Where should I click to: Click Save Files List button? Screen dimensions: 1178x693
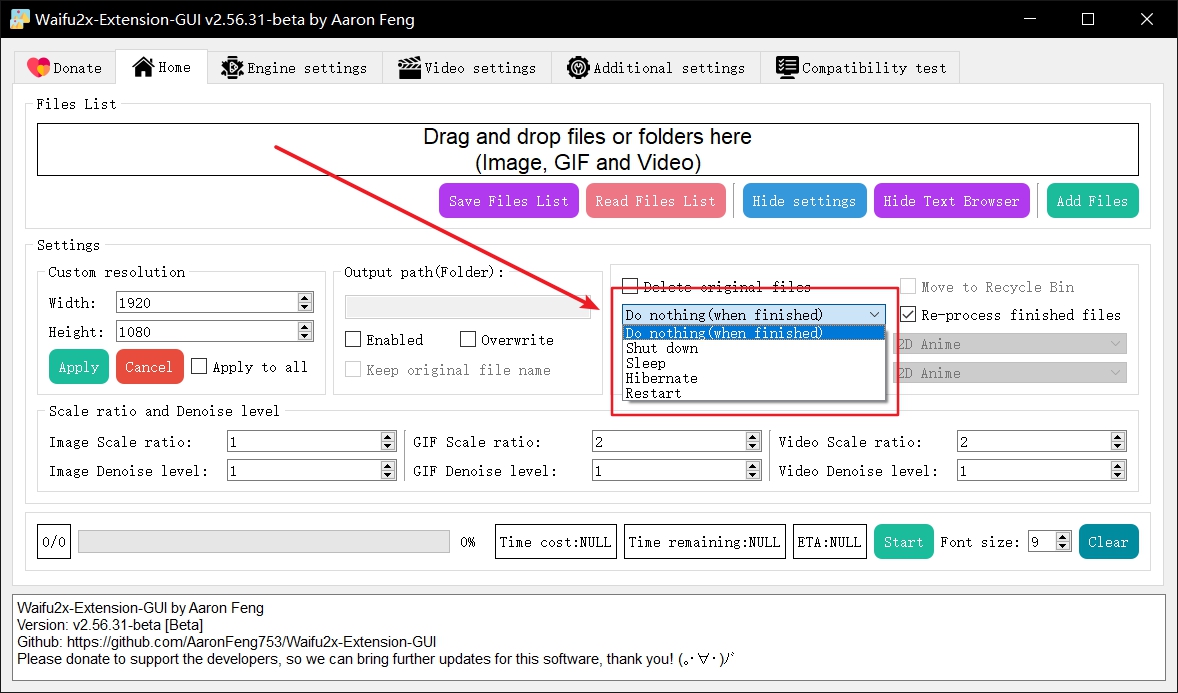point(509,201)
